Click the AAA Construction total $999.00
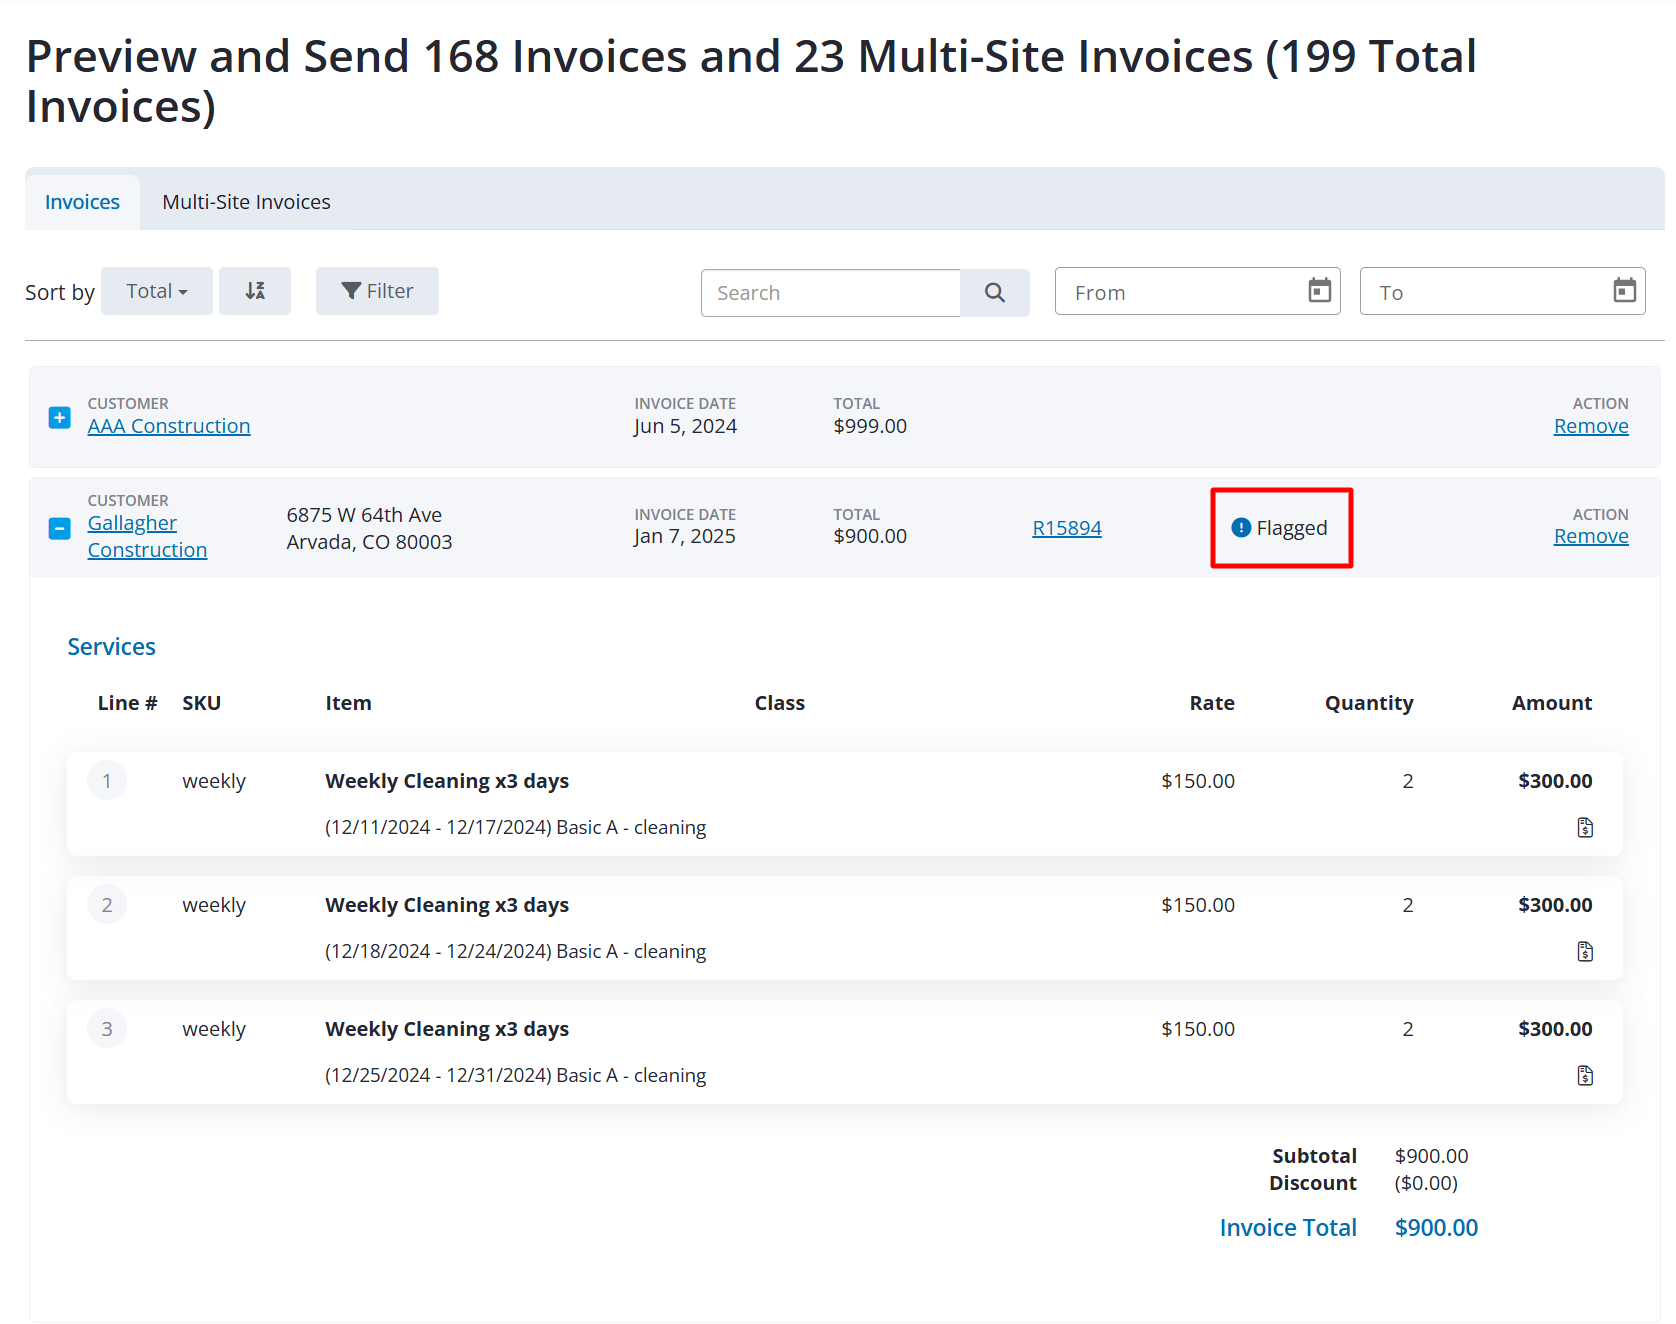Viewport: 1676px width, 1324px height. click(870, 426)
